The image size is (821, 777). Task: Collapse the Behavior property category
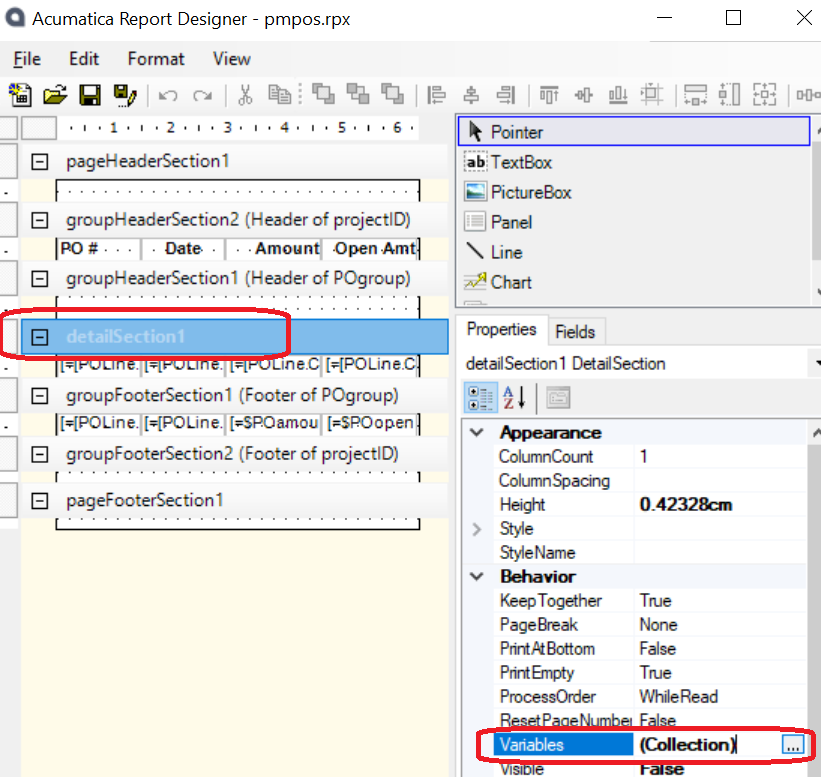(476, 576)
